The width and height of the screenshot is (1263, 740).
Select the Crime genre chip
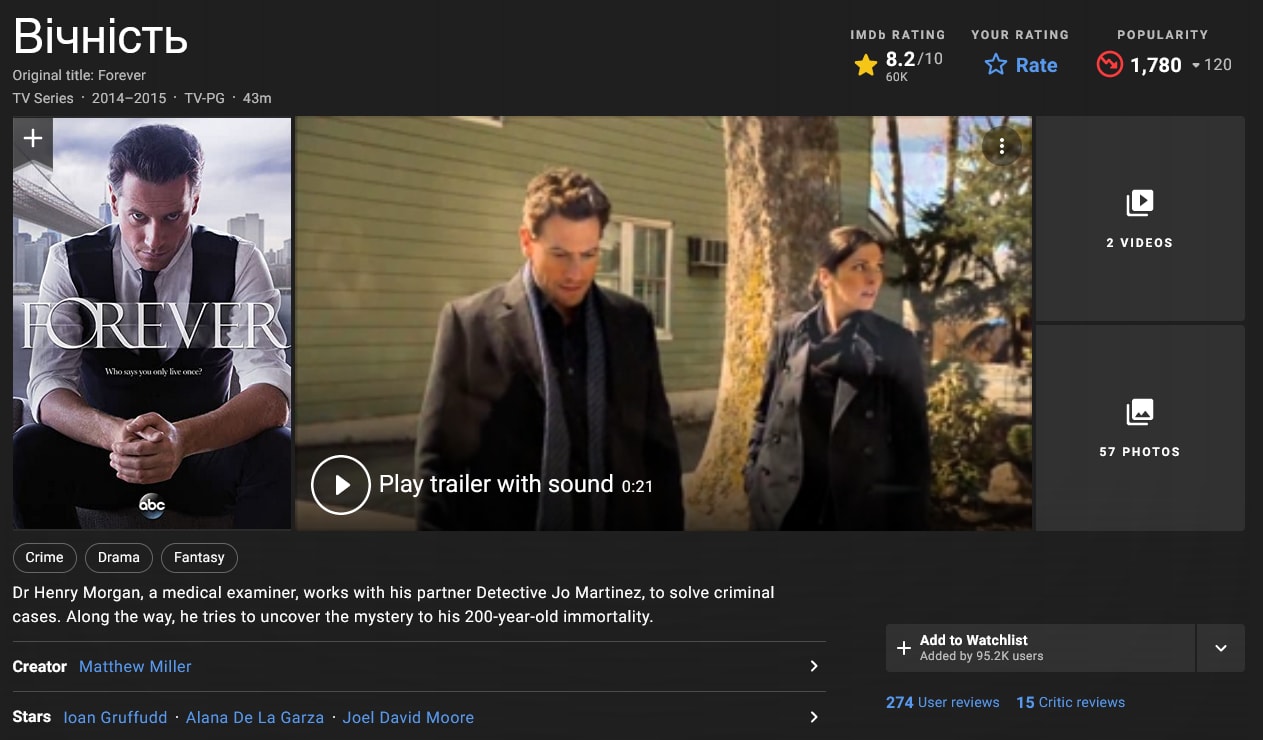click(44, 558)
